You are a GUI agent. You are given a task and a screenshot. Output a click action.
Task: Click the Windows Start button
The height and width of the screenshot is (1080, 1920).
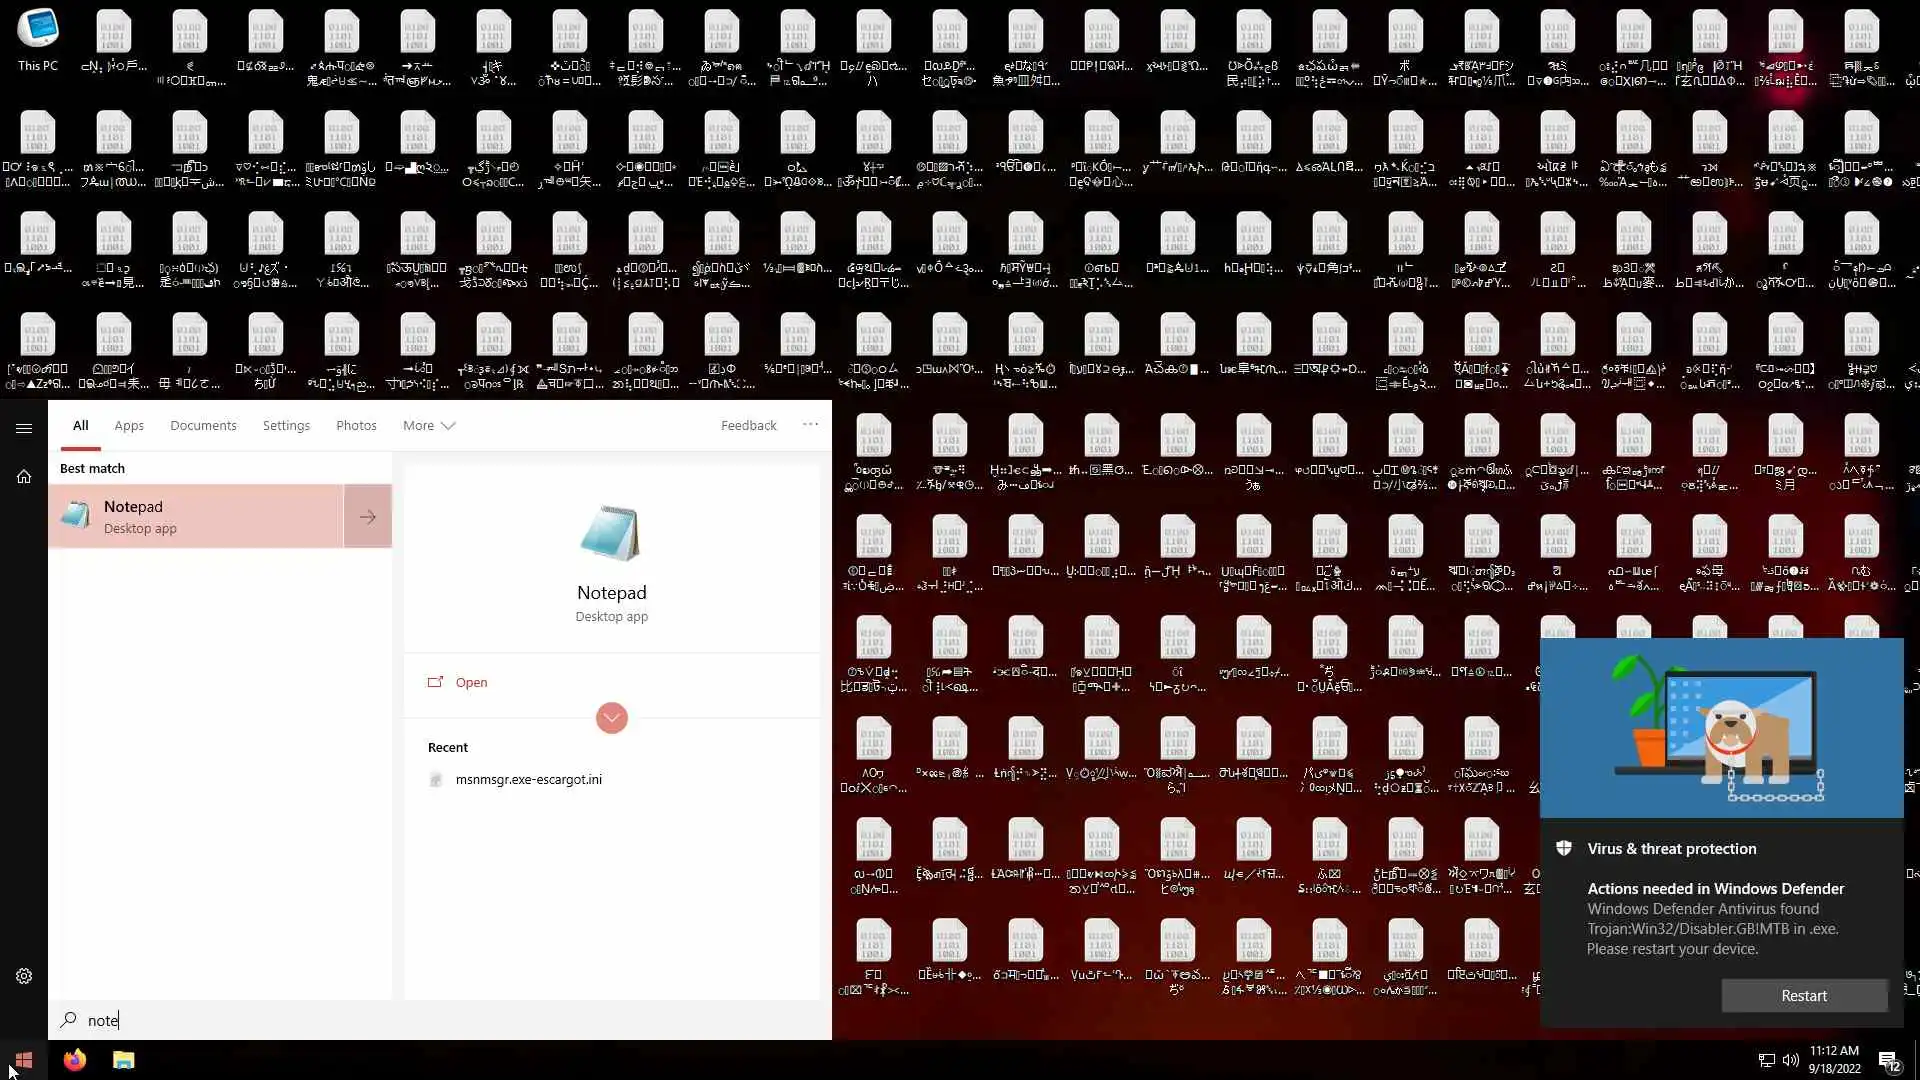pyautogui.click(x=24, y=1060)
